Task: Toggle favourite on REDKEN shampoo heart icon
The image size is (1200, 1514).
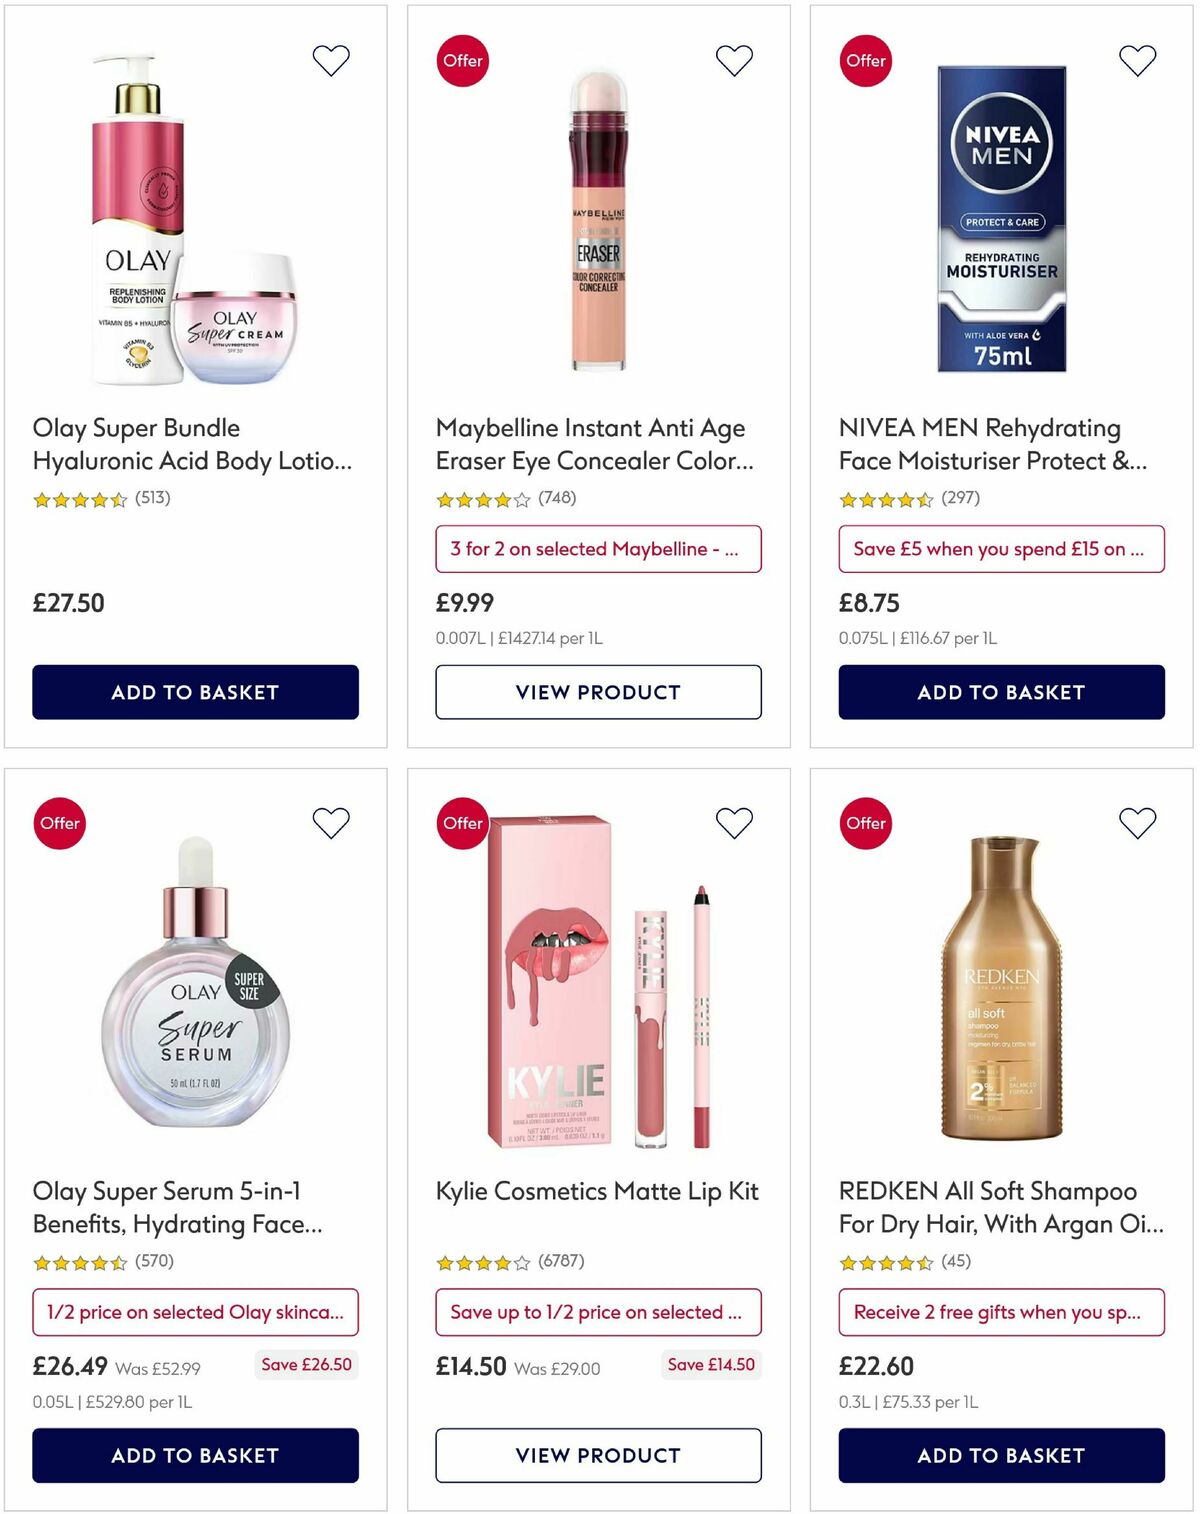Action: pos(1135,822)
